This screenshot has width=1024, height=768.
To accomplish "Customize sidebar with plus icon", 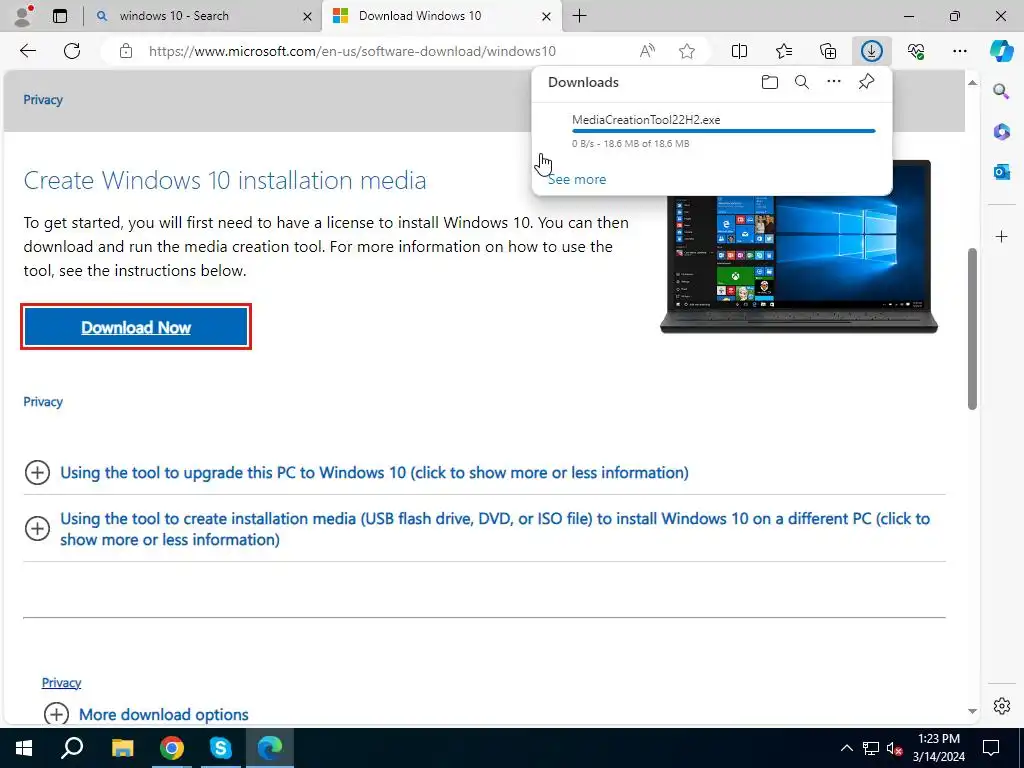I will (x=1001, y=236).
